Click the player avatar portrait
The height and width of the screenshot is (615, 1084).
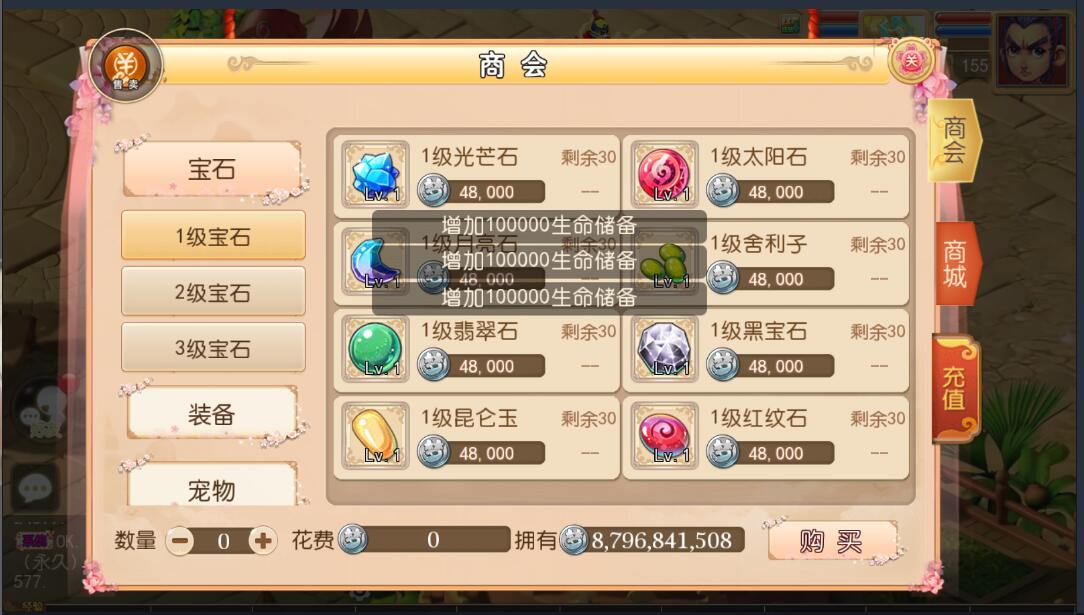coord(1031,51)
